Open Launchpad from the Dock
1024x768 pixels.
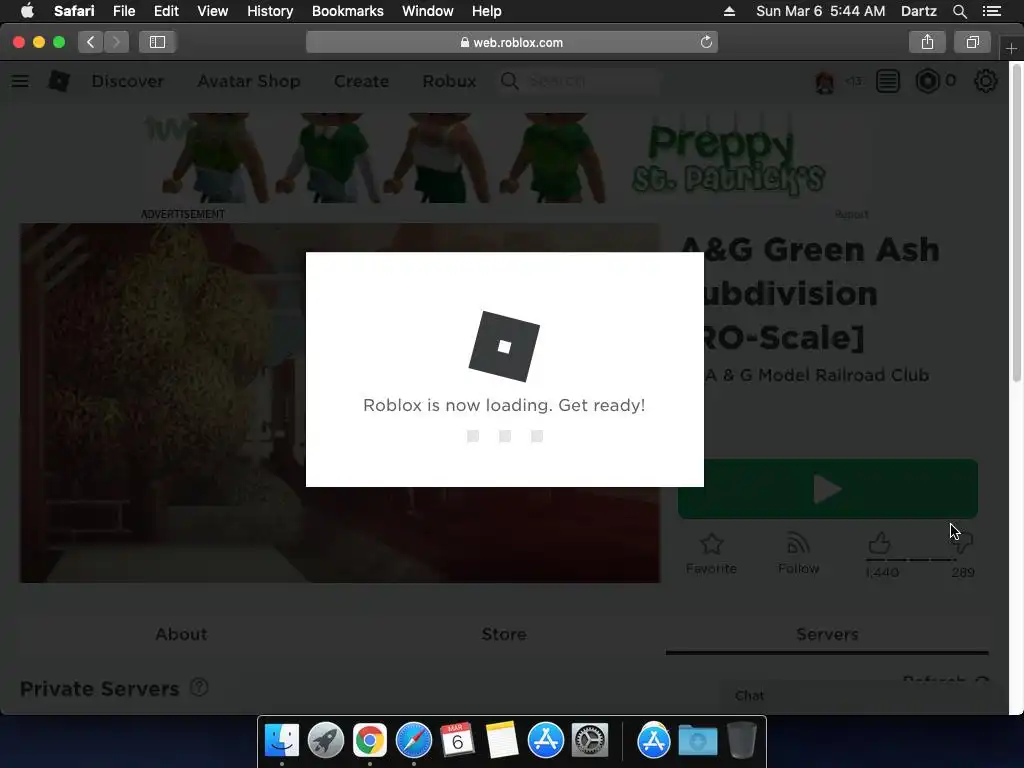pos(326,740)
